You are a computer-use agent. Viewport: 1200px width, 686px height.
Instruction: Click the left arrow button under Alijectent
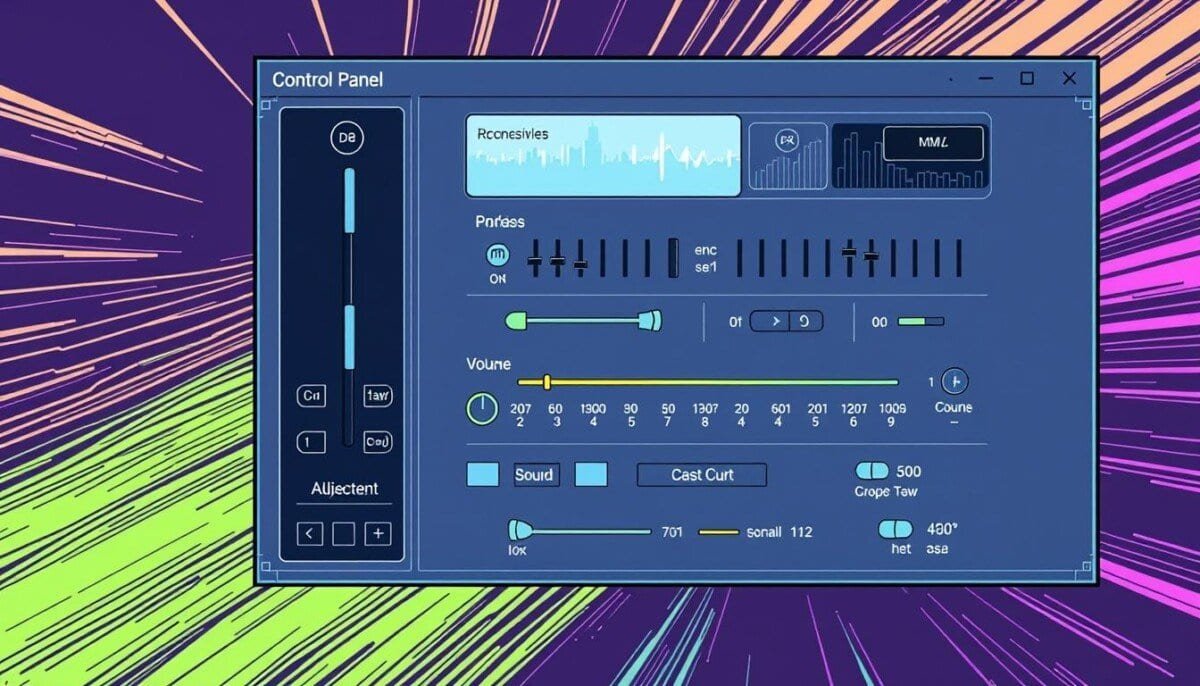310,534
